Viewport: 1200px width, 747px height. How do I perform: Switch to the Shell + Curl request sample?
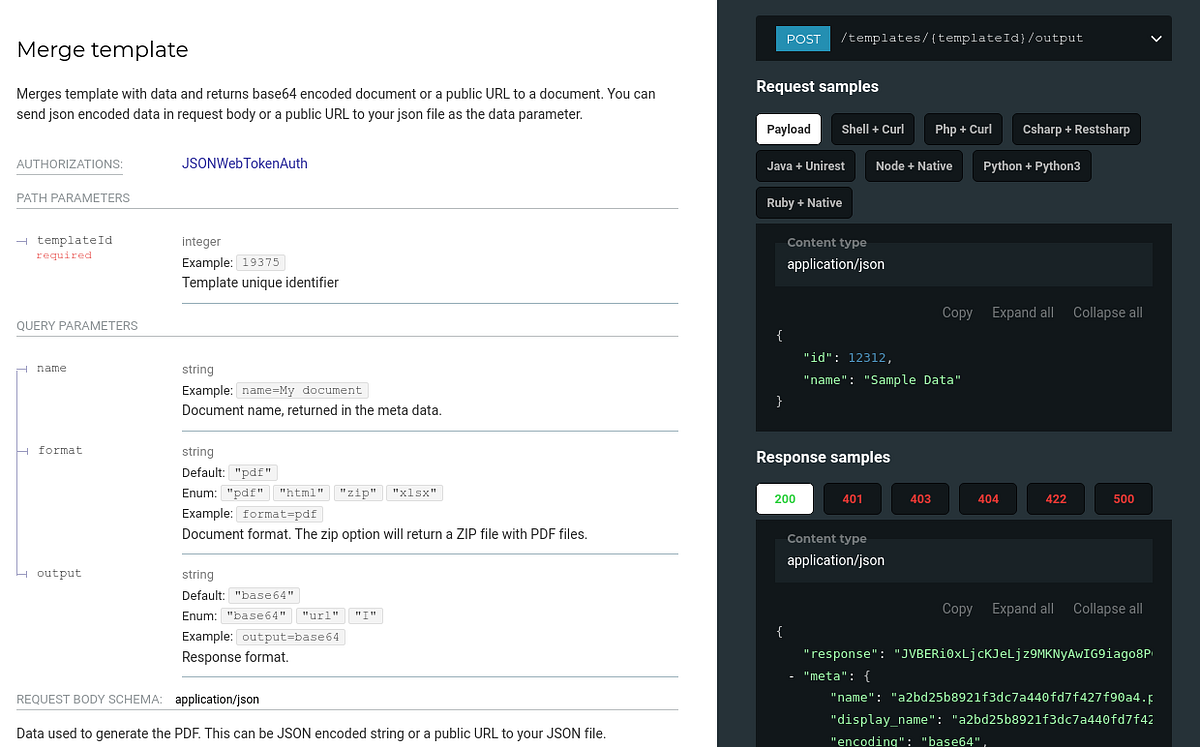[872, 129]
